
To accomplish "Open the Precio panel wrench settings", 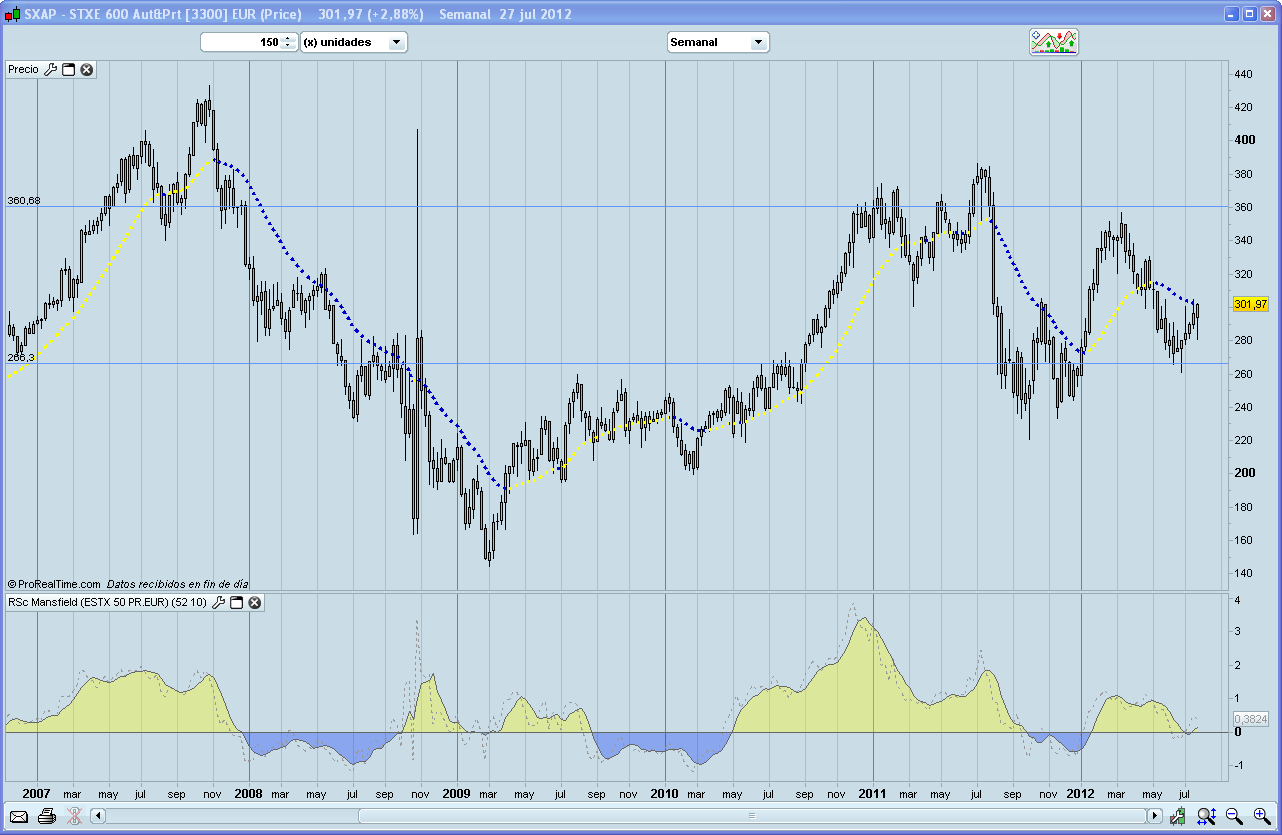I will (51, 69).
